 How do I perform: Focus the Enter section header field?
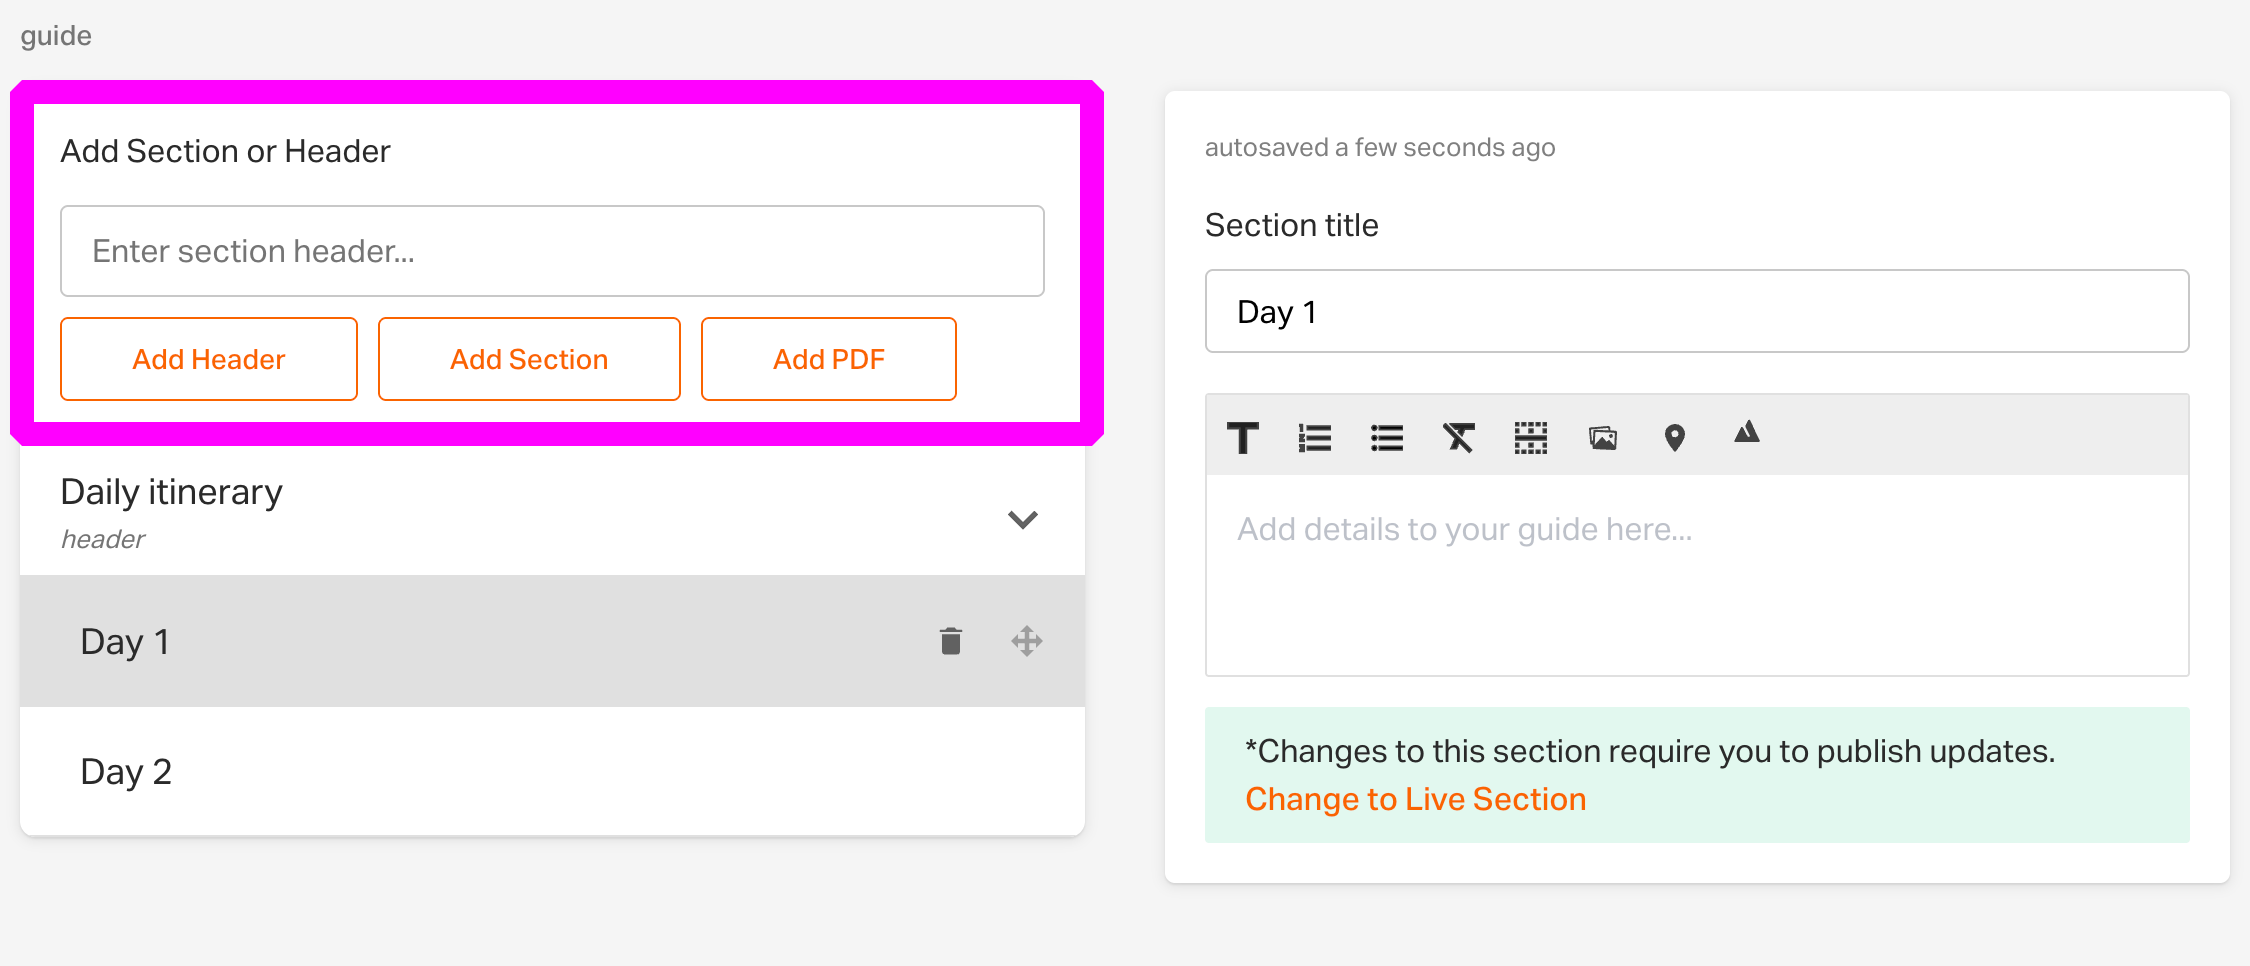coord(552,251)
